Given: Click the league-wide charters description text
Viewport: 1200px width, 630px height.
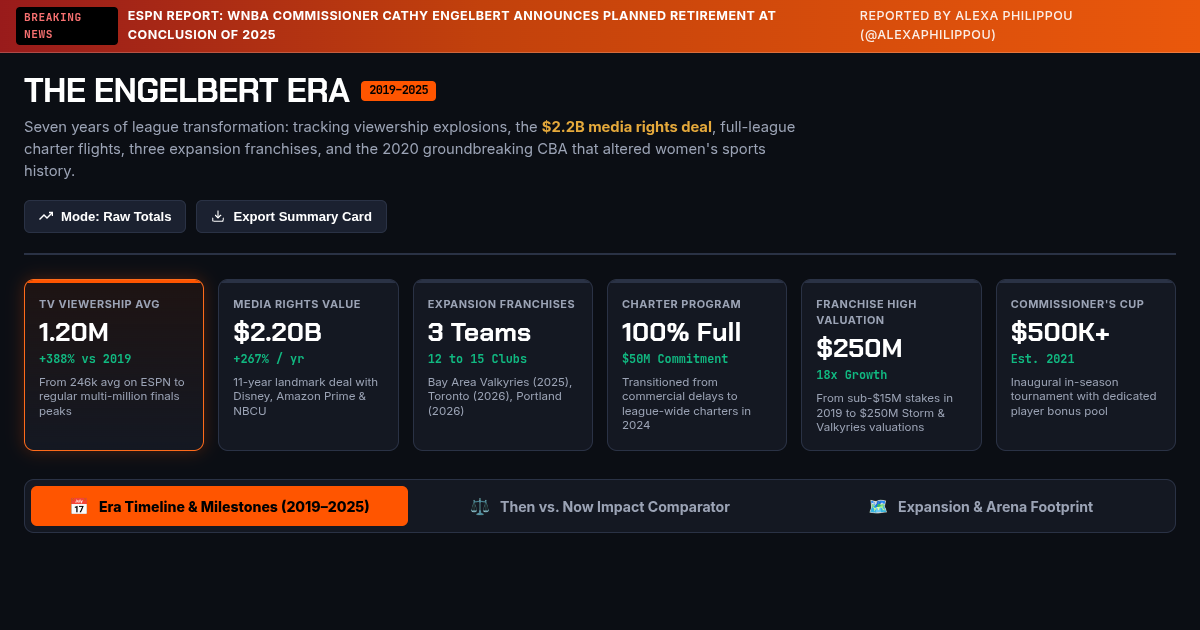Looking at the screenshot, I should tap(688, 403).
